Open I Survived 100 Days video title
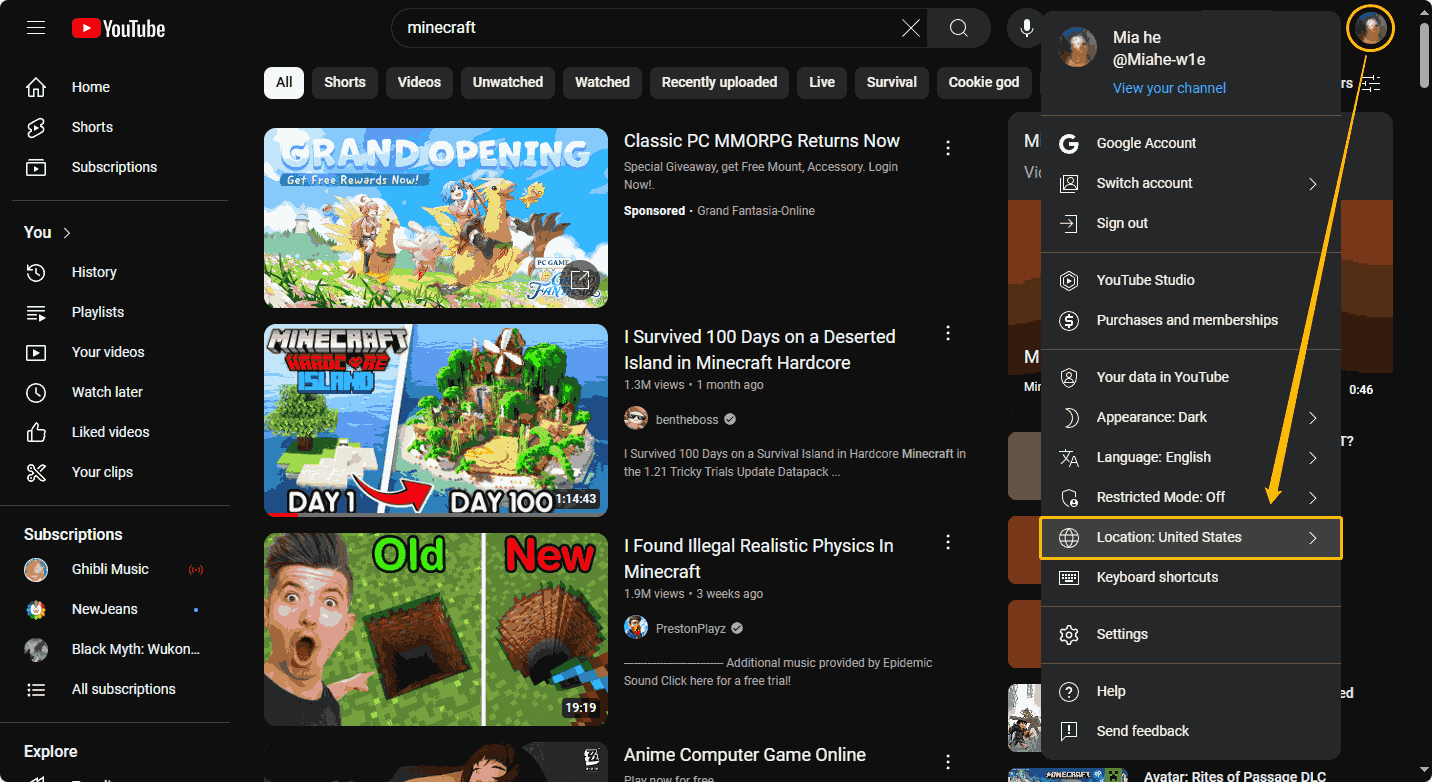Viewport: 1432px width, 782px height. [x=760, y=350]
